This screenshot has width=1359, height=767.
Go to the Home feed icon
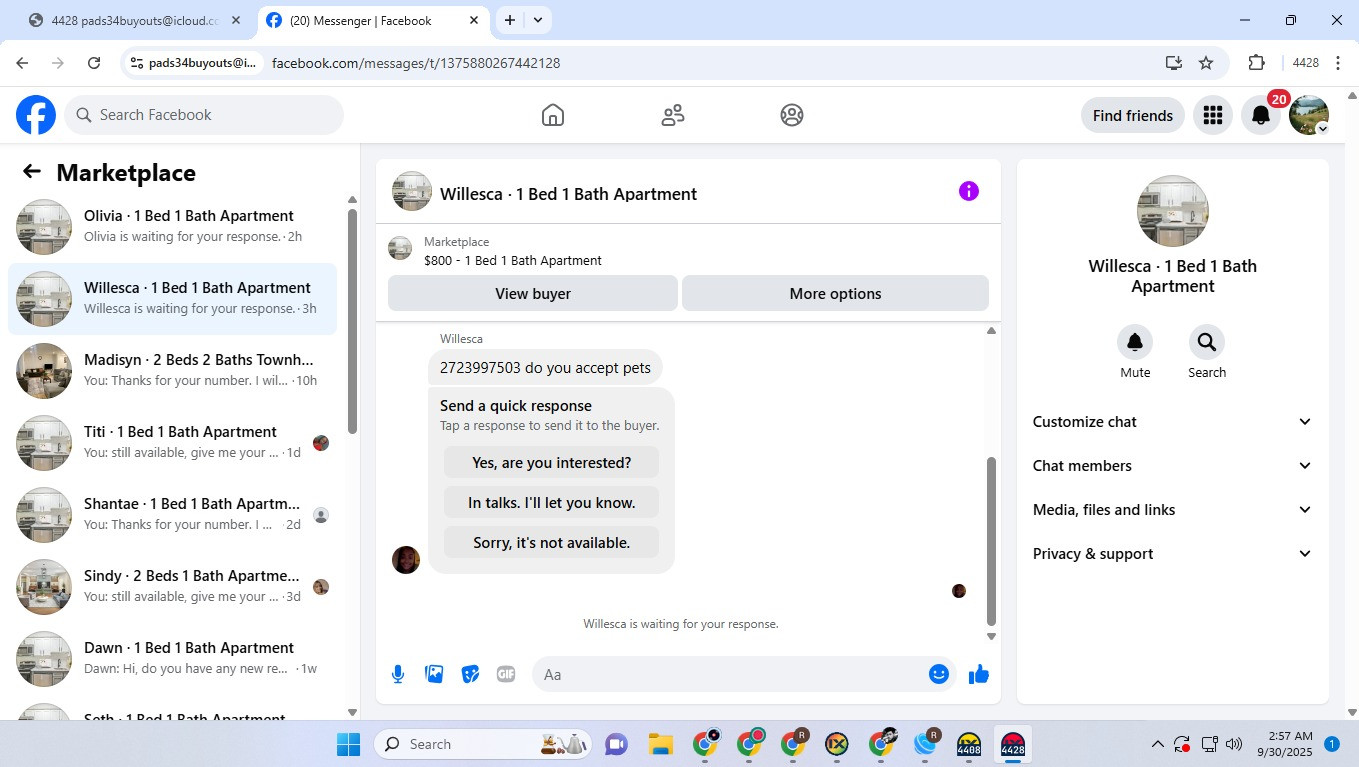[x=553, y=115]
